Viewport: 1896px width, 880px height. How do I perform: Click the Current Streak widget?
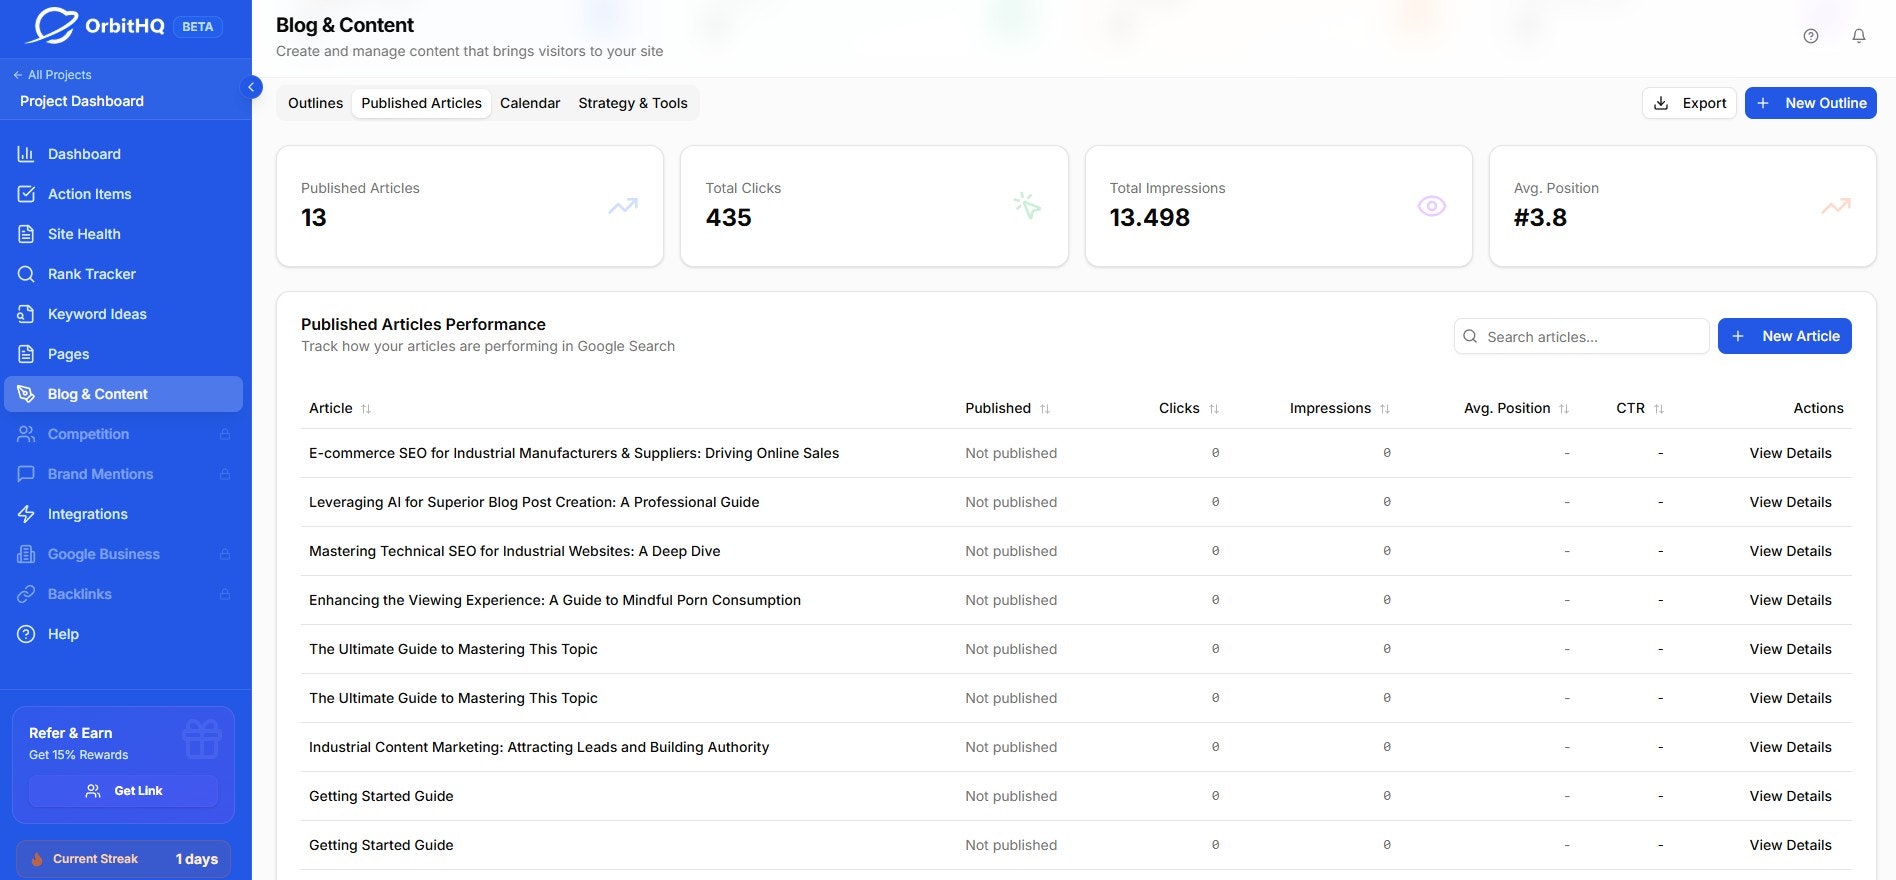click(x=123, y=859)
